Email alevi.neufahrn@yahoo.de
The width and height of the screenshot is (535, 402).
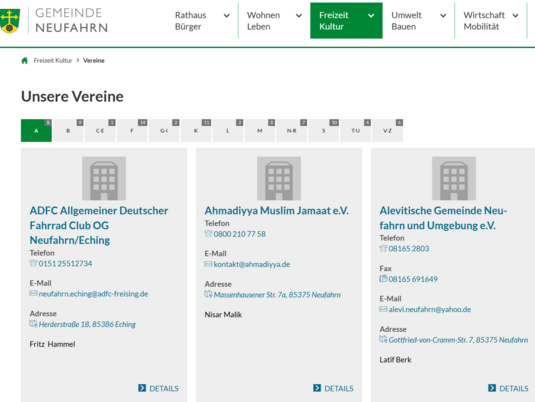point(430,309)
